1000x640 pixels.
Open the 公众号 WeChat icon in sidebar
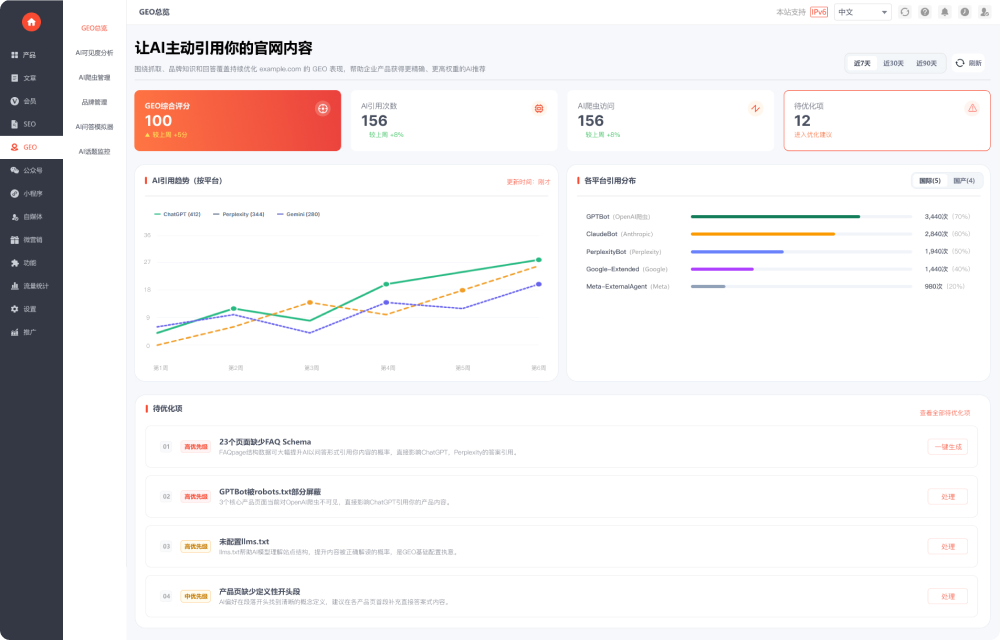[x=15, y=170]
